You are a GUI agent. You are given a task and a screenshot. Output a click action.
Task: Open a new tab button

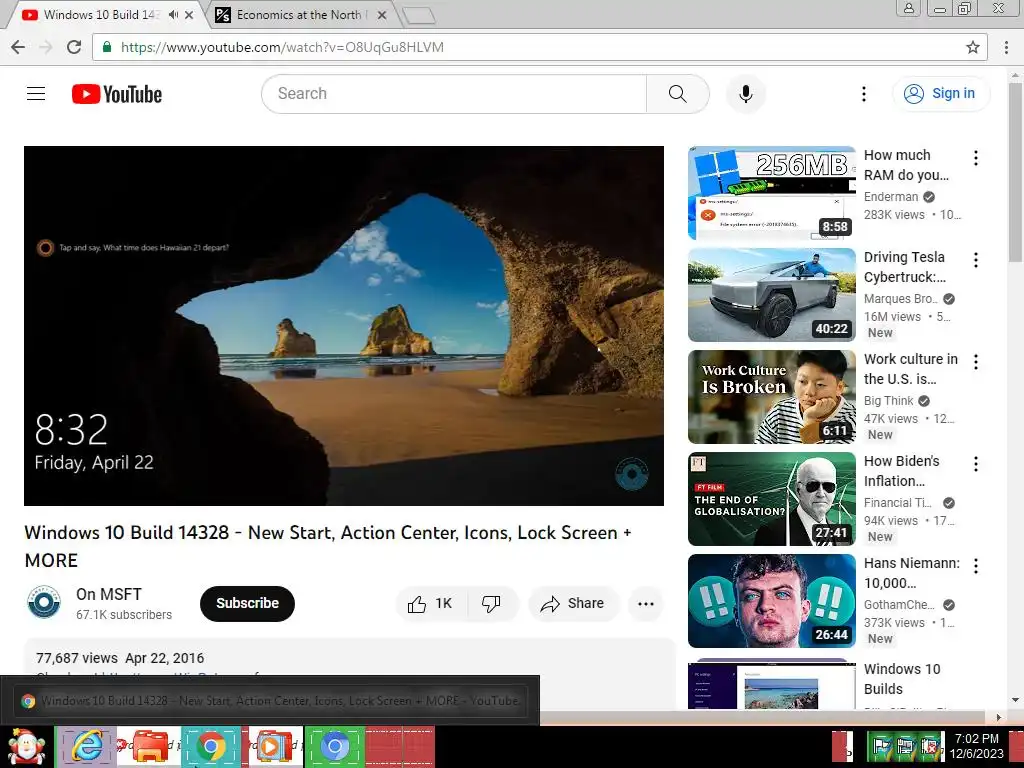click(x=418, y=16)
